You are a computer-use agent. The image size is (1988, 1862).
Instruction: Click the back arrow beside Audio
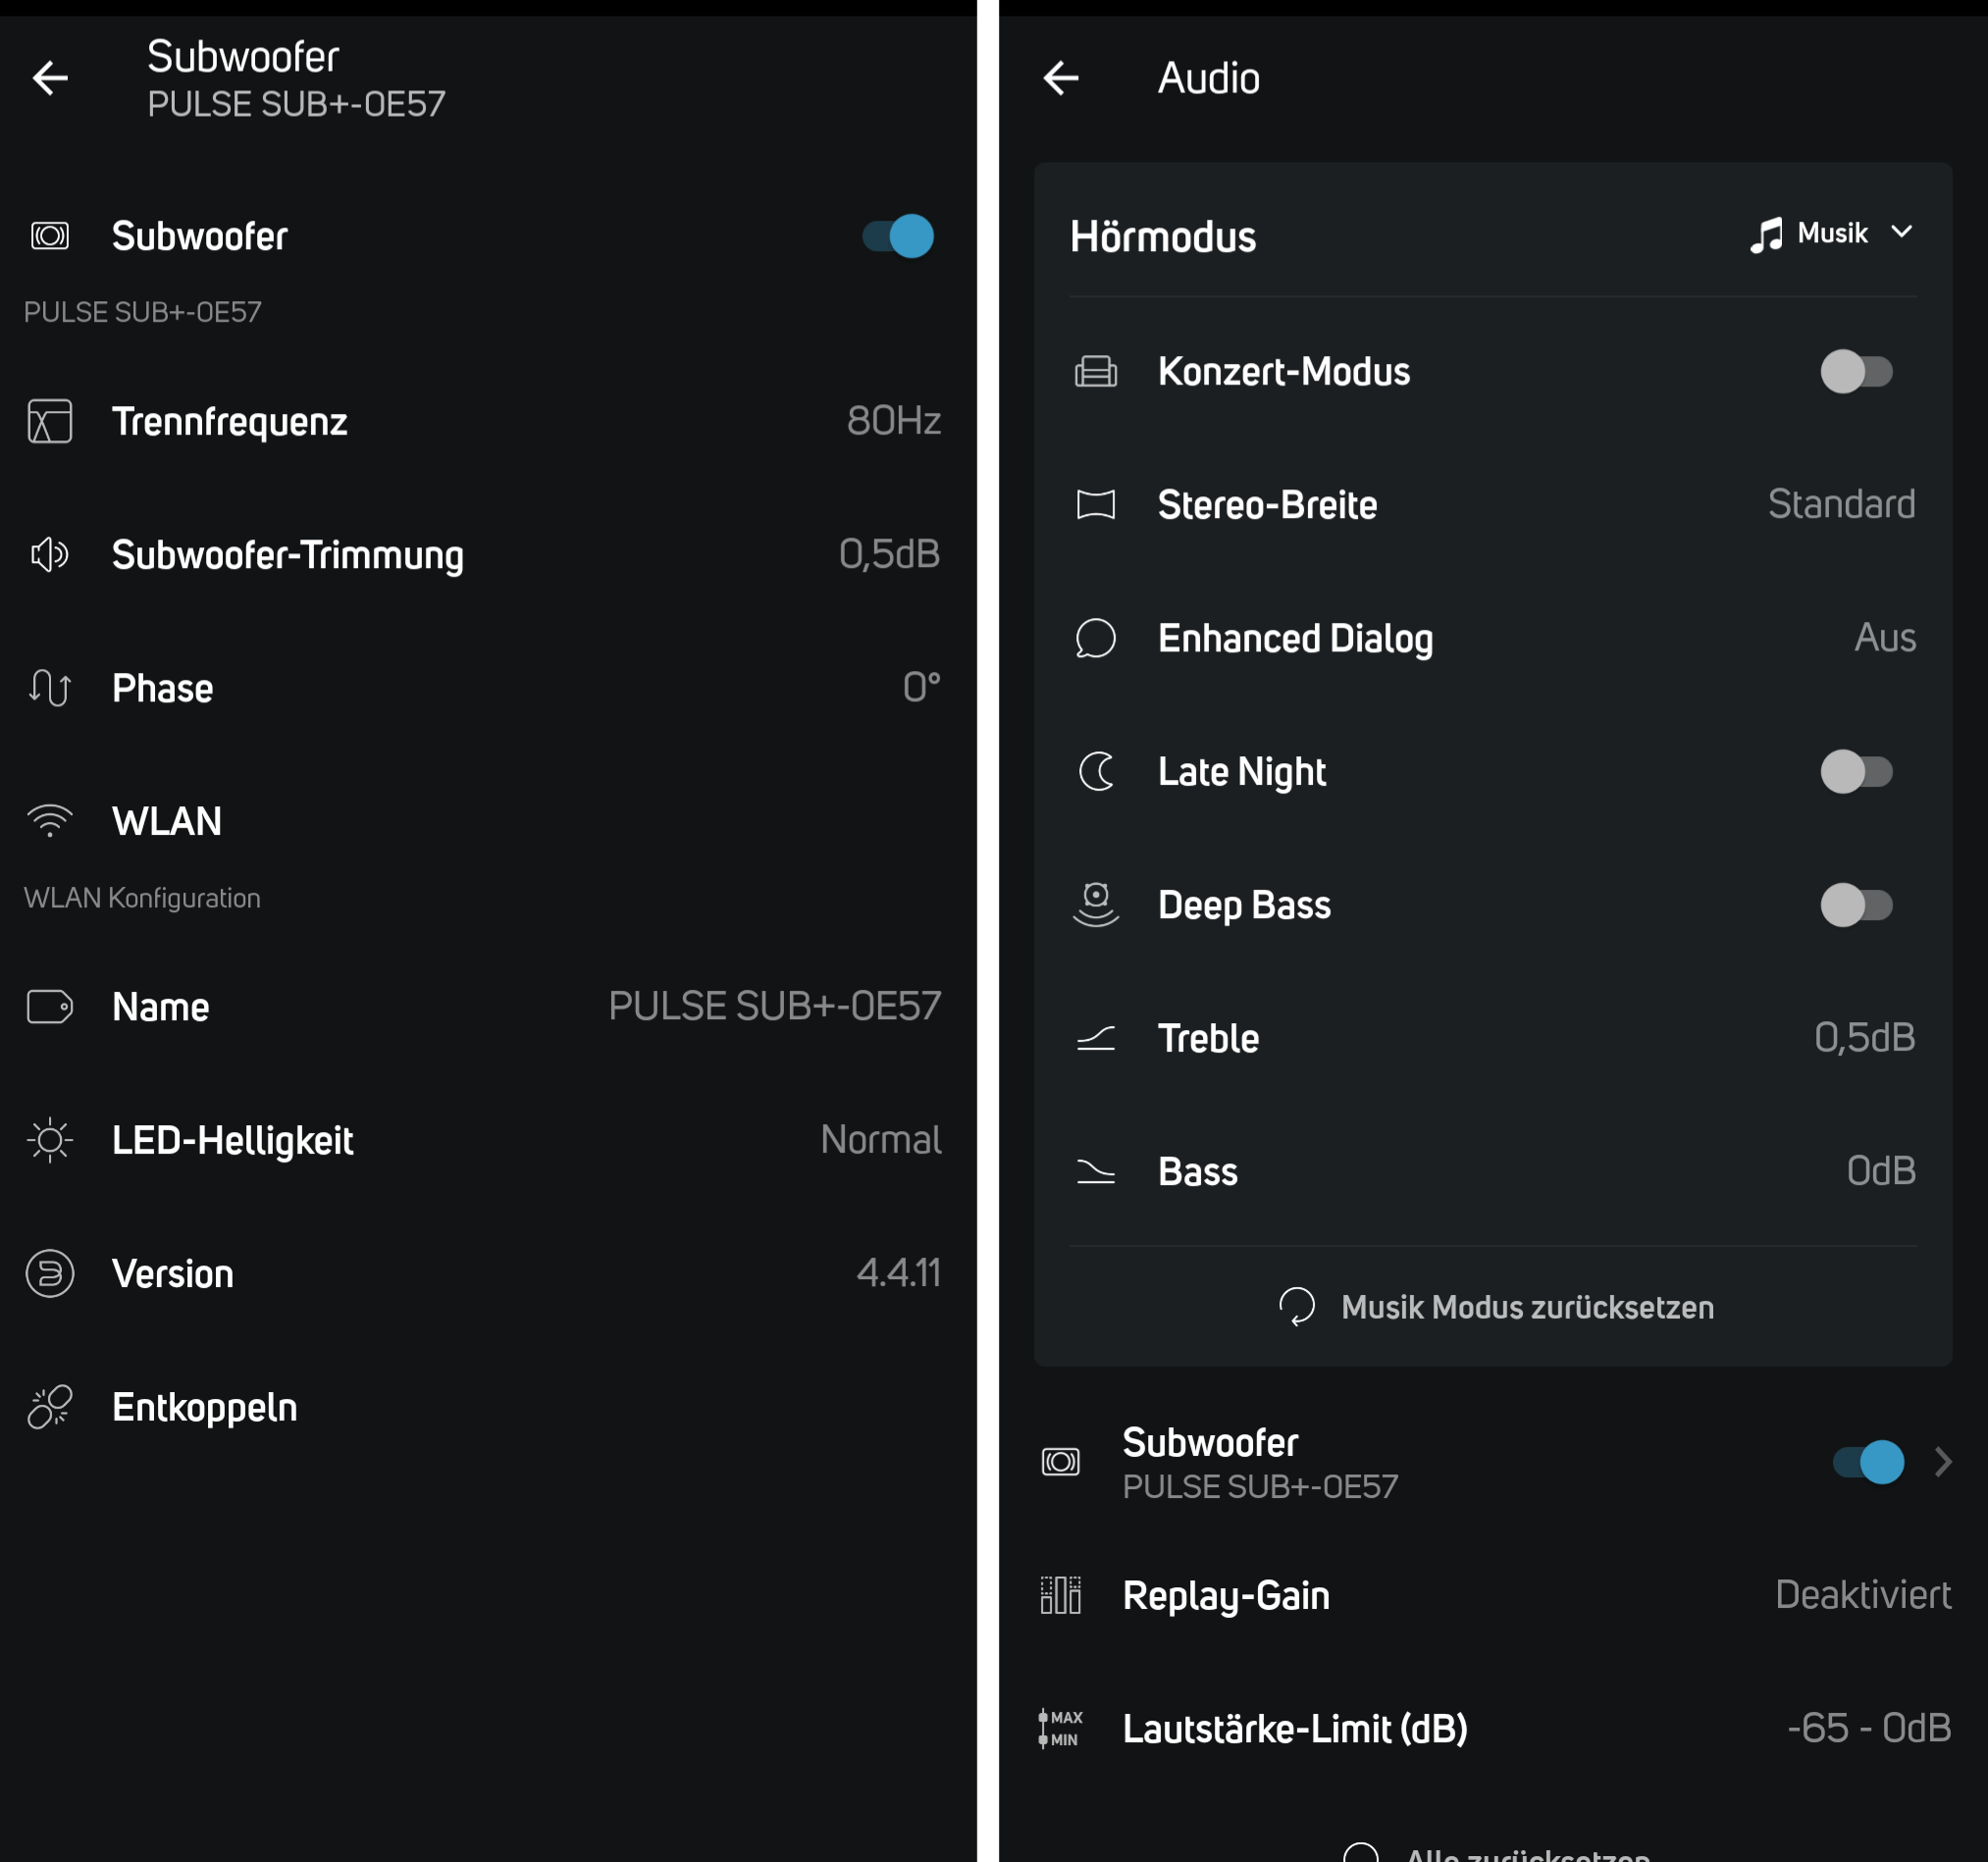(1061, 78)
